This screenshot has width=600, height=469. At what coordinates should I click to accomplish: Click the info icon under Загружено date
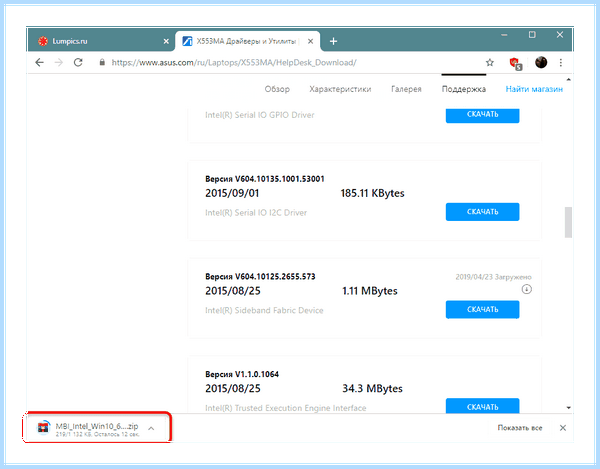pos(527,289)
